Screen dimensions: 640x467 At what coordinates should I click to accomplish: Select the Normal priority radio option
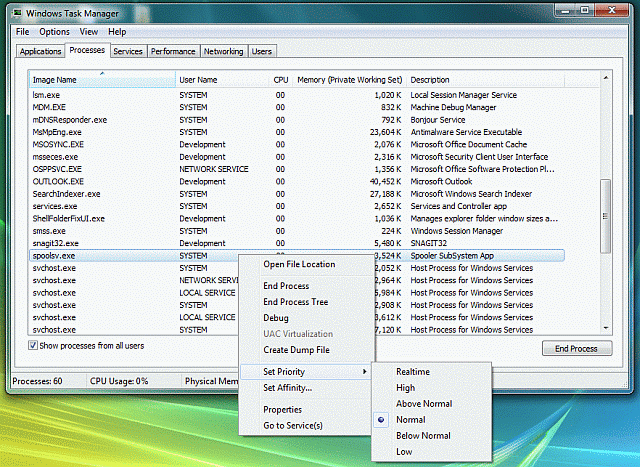point(410,420)
